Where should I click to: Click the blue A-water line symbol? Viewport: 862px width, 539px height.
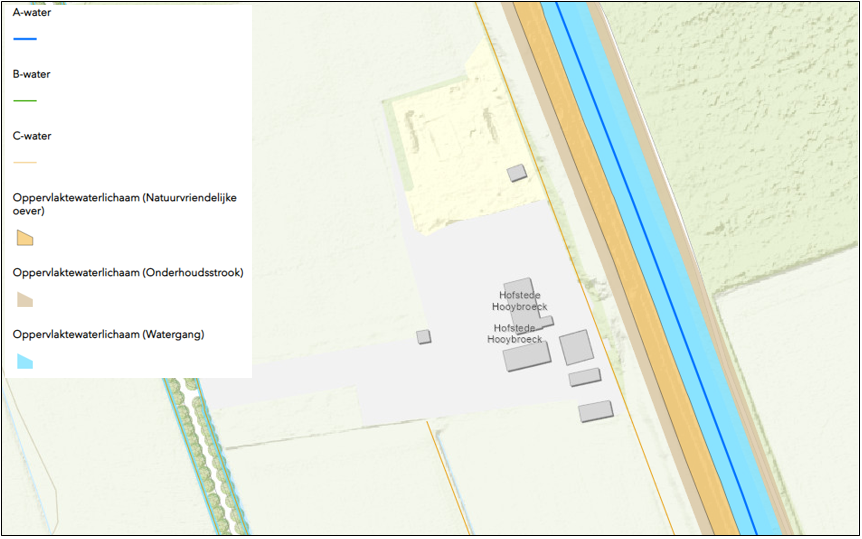(x=25, y=39)
